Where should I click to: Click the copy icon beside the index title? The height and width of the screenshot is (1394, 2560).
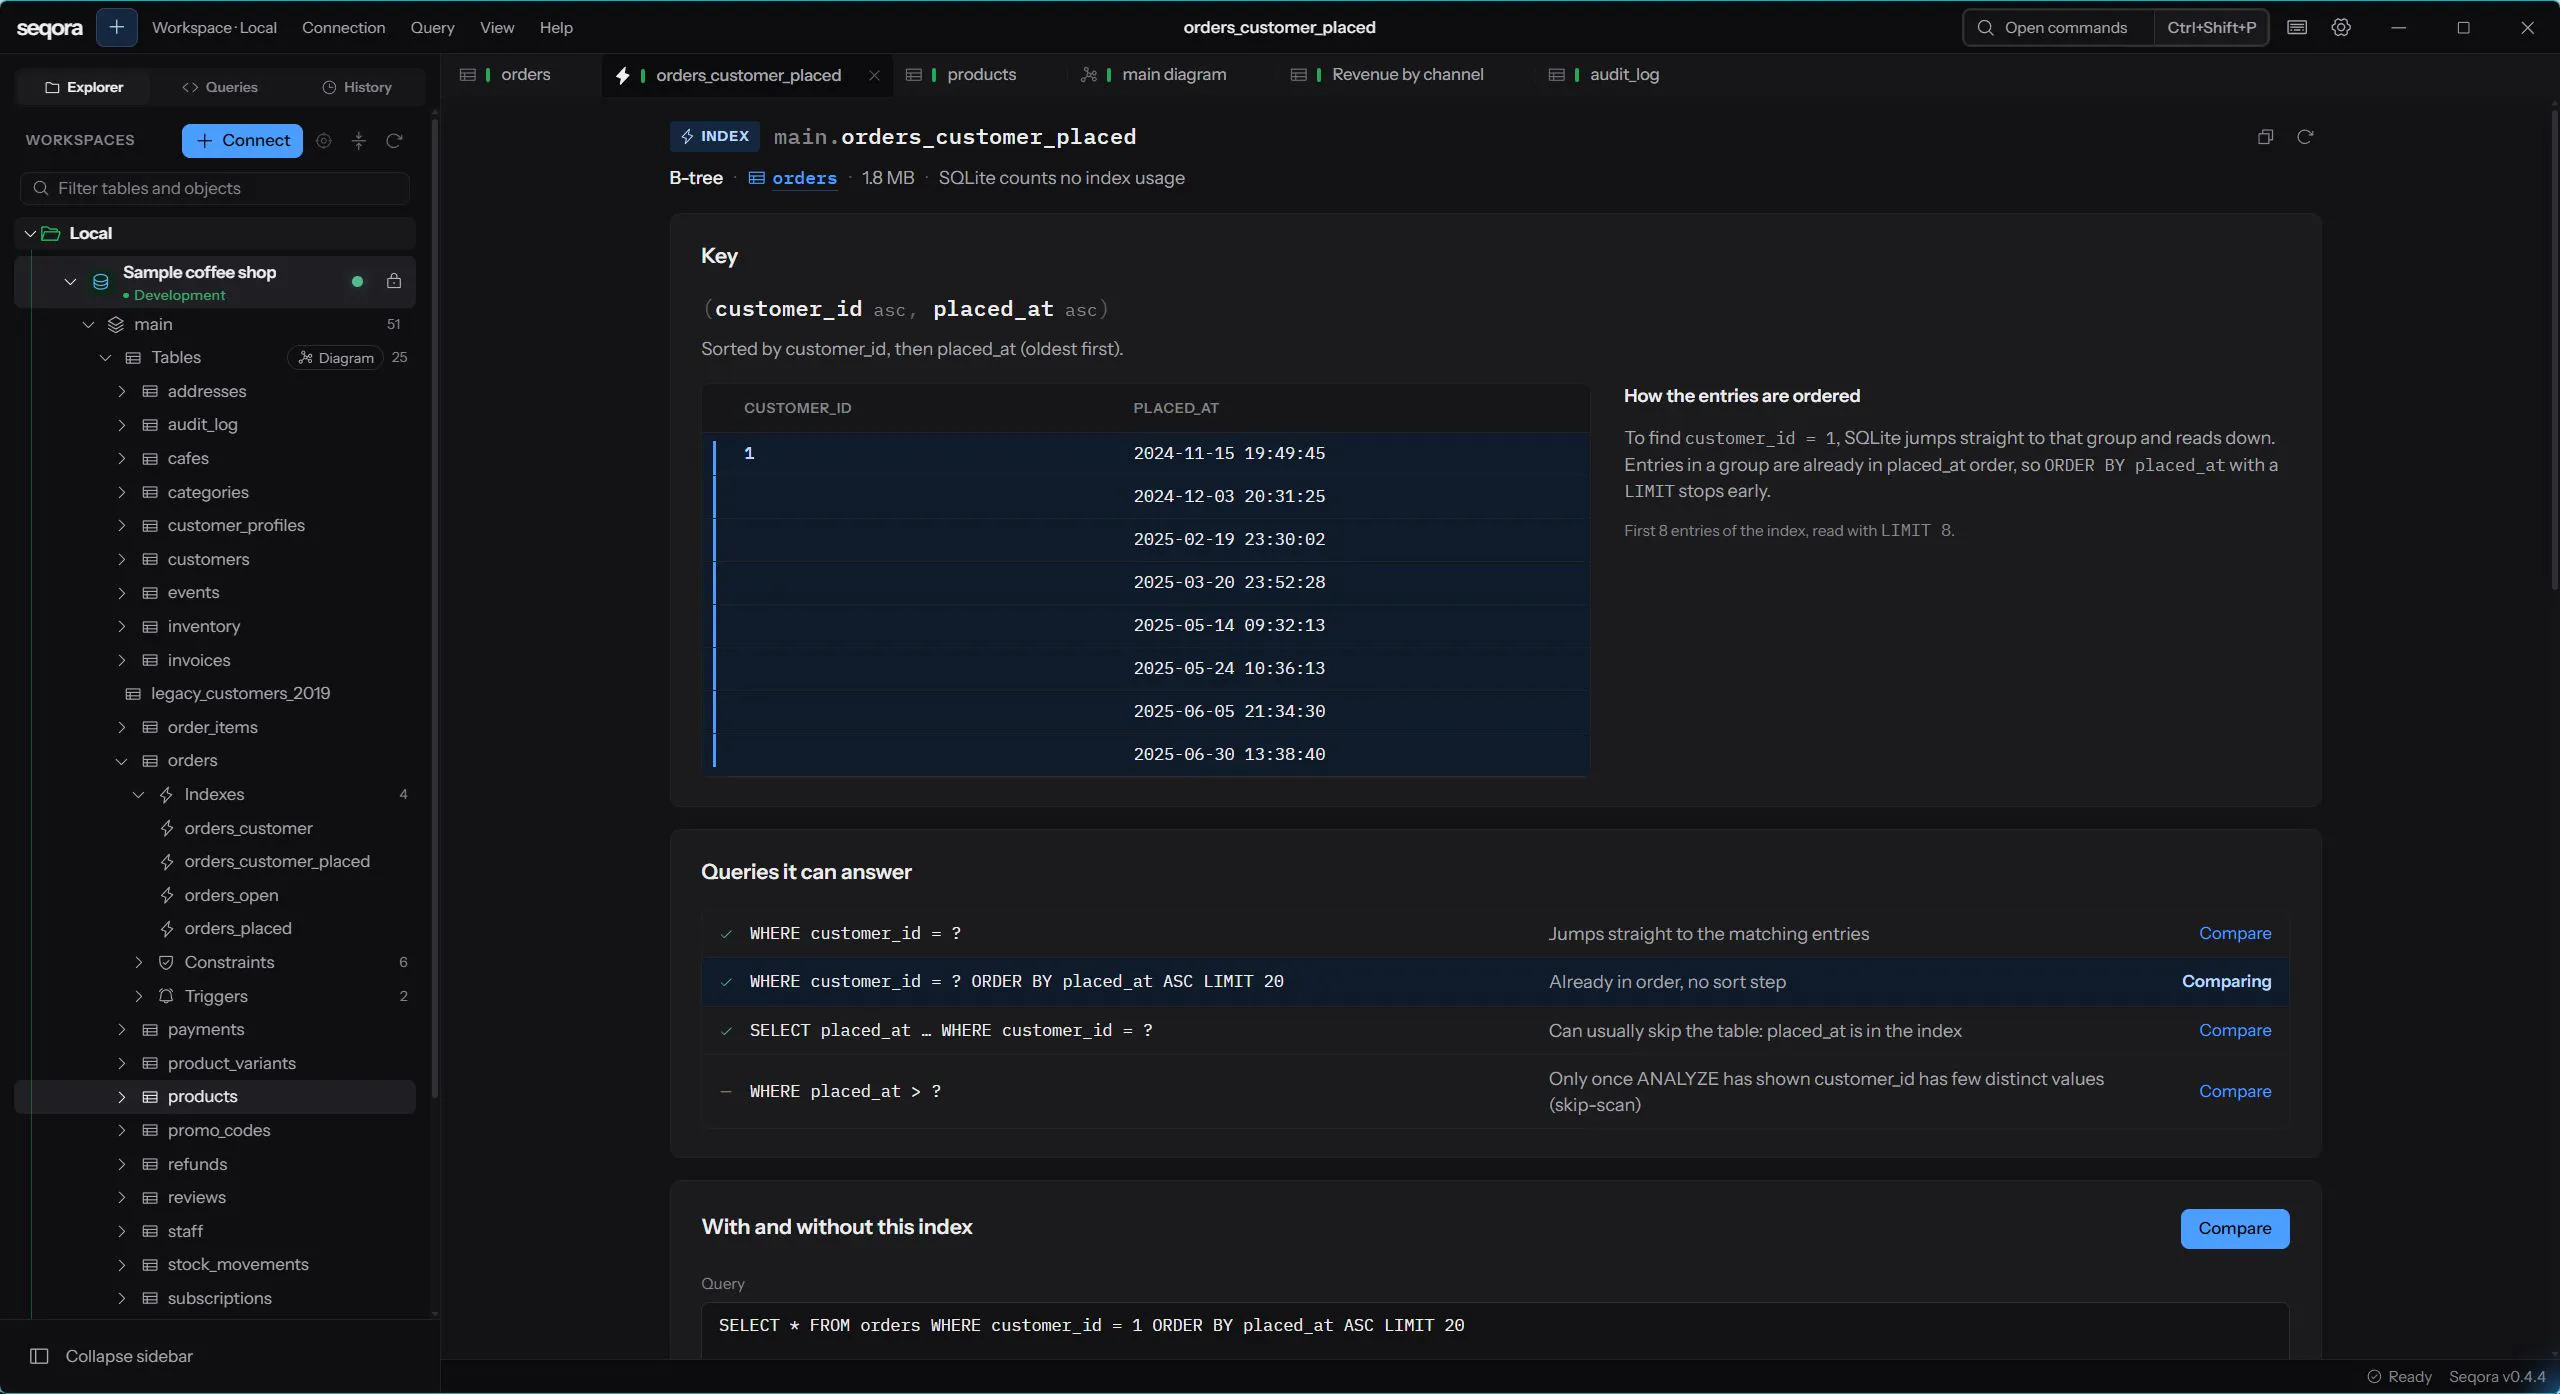(2266, 137)
